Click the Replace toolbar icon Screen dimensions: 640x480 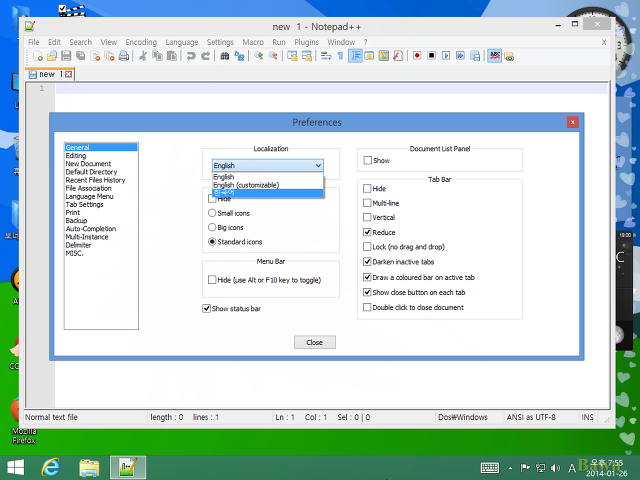[x=239, y=56]
